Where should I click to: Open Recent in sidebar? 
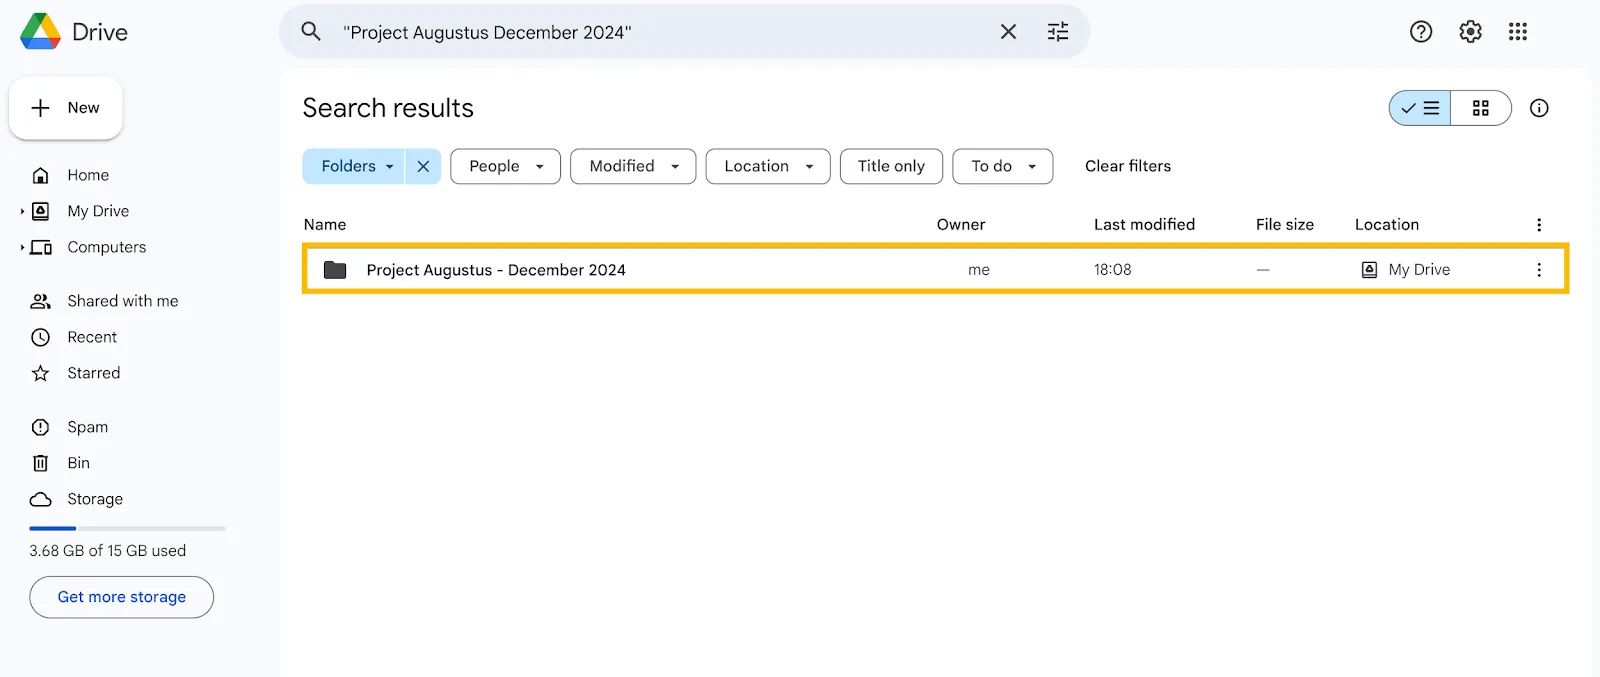coord(92,337)
